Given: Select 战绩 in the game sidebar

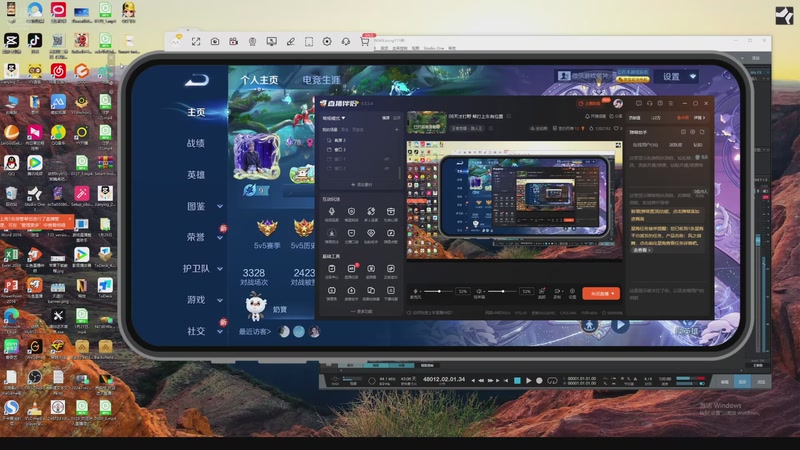Looking at the screenshot, I should [x=196, y=143].
